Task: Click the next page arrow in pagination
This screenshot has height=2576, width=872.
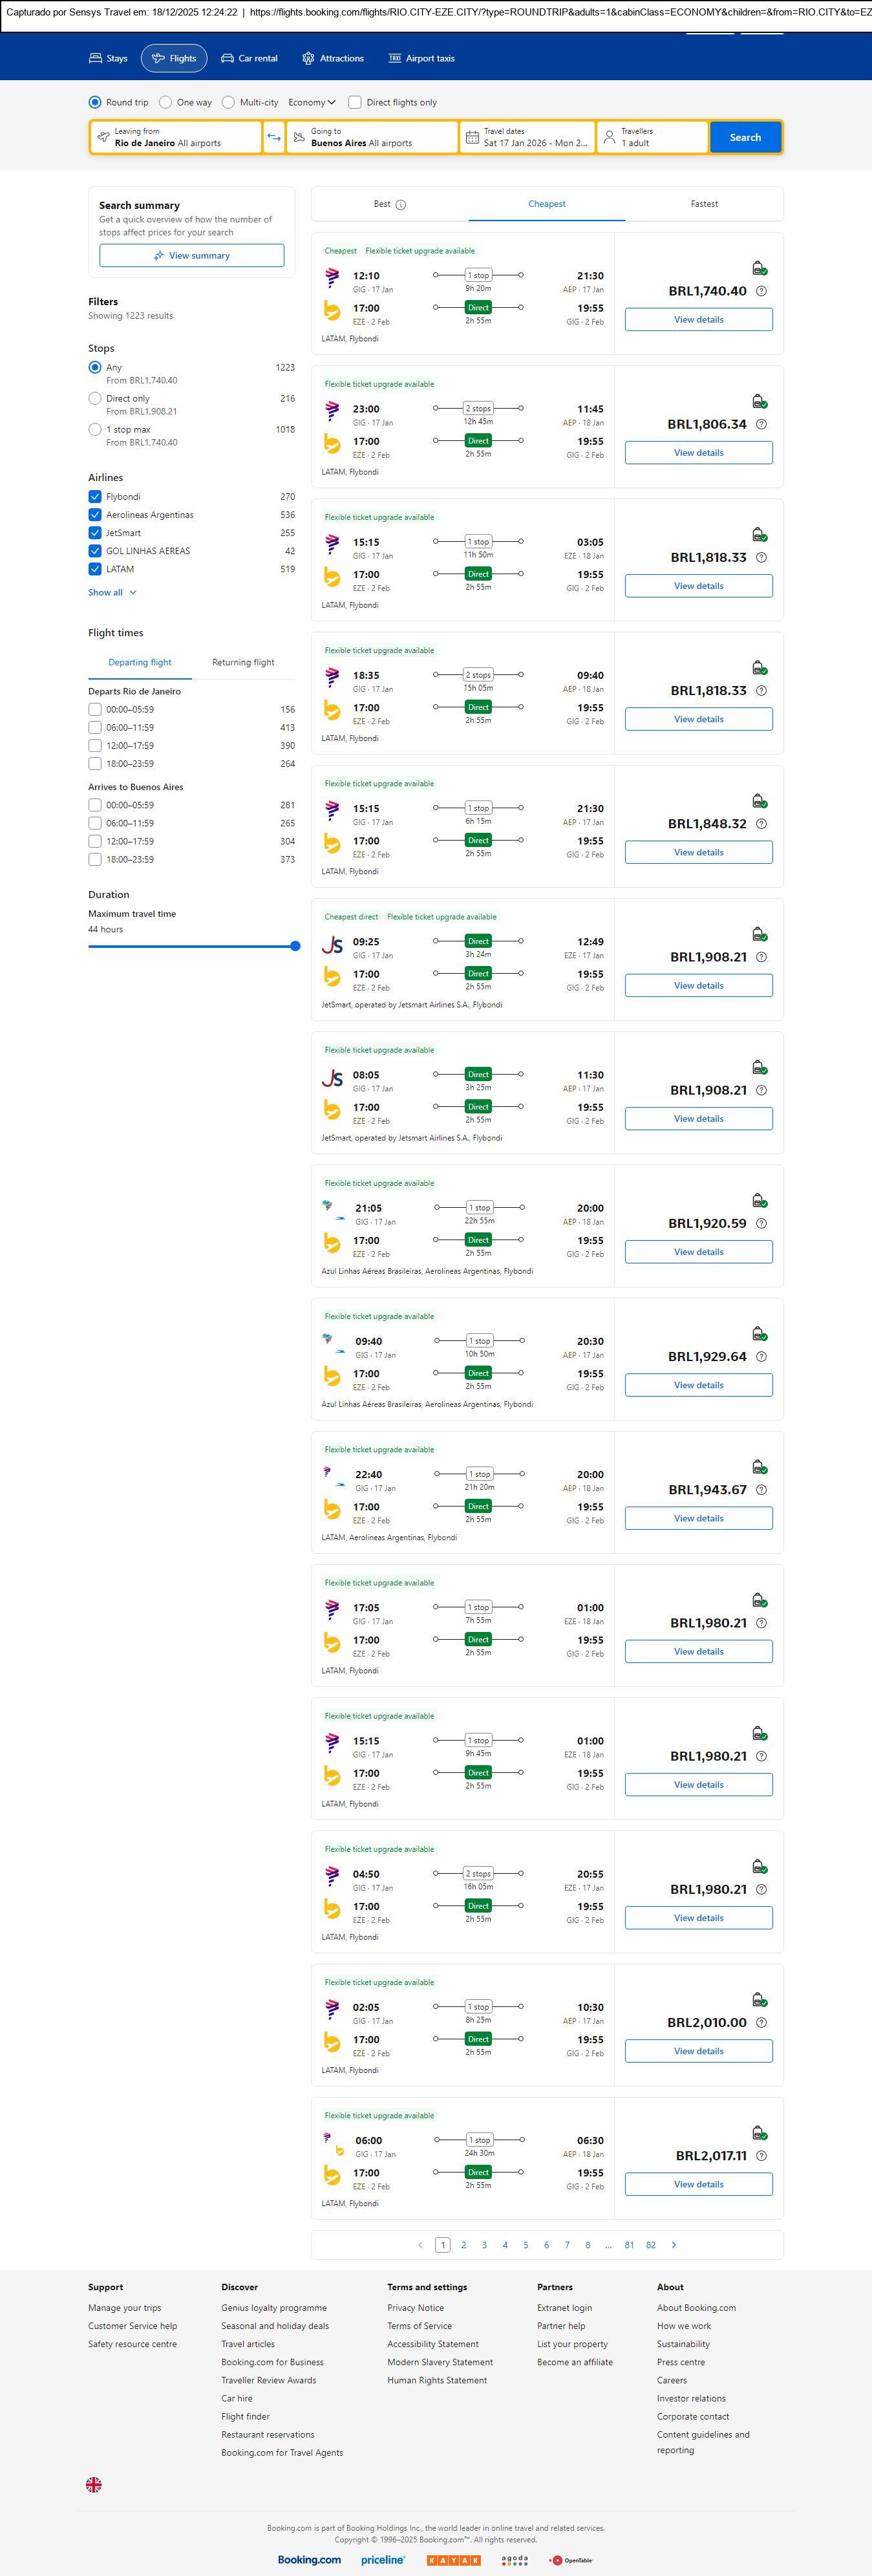Action: click(x=674, y=2244)
